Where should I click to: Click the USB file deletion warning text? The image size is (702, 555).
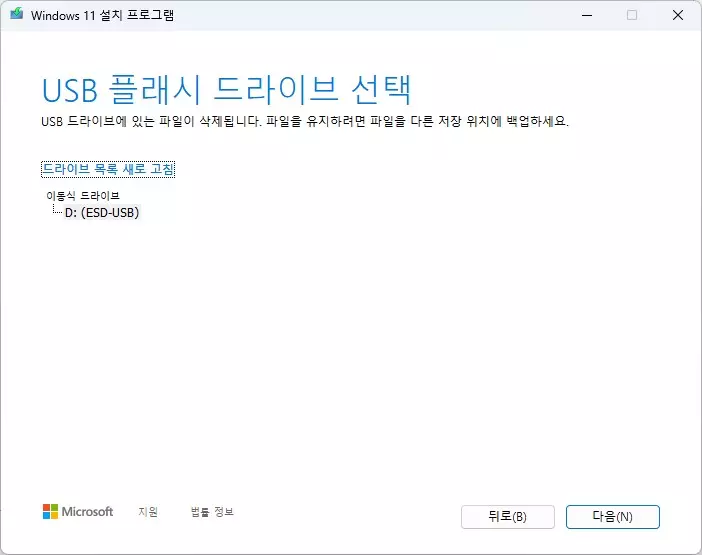[x=305, y=121]
